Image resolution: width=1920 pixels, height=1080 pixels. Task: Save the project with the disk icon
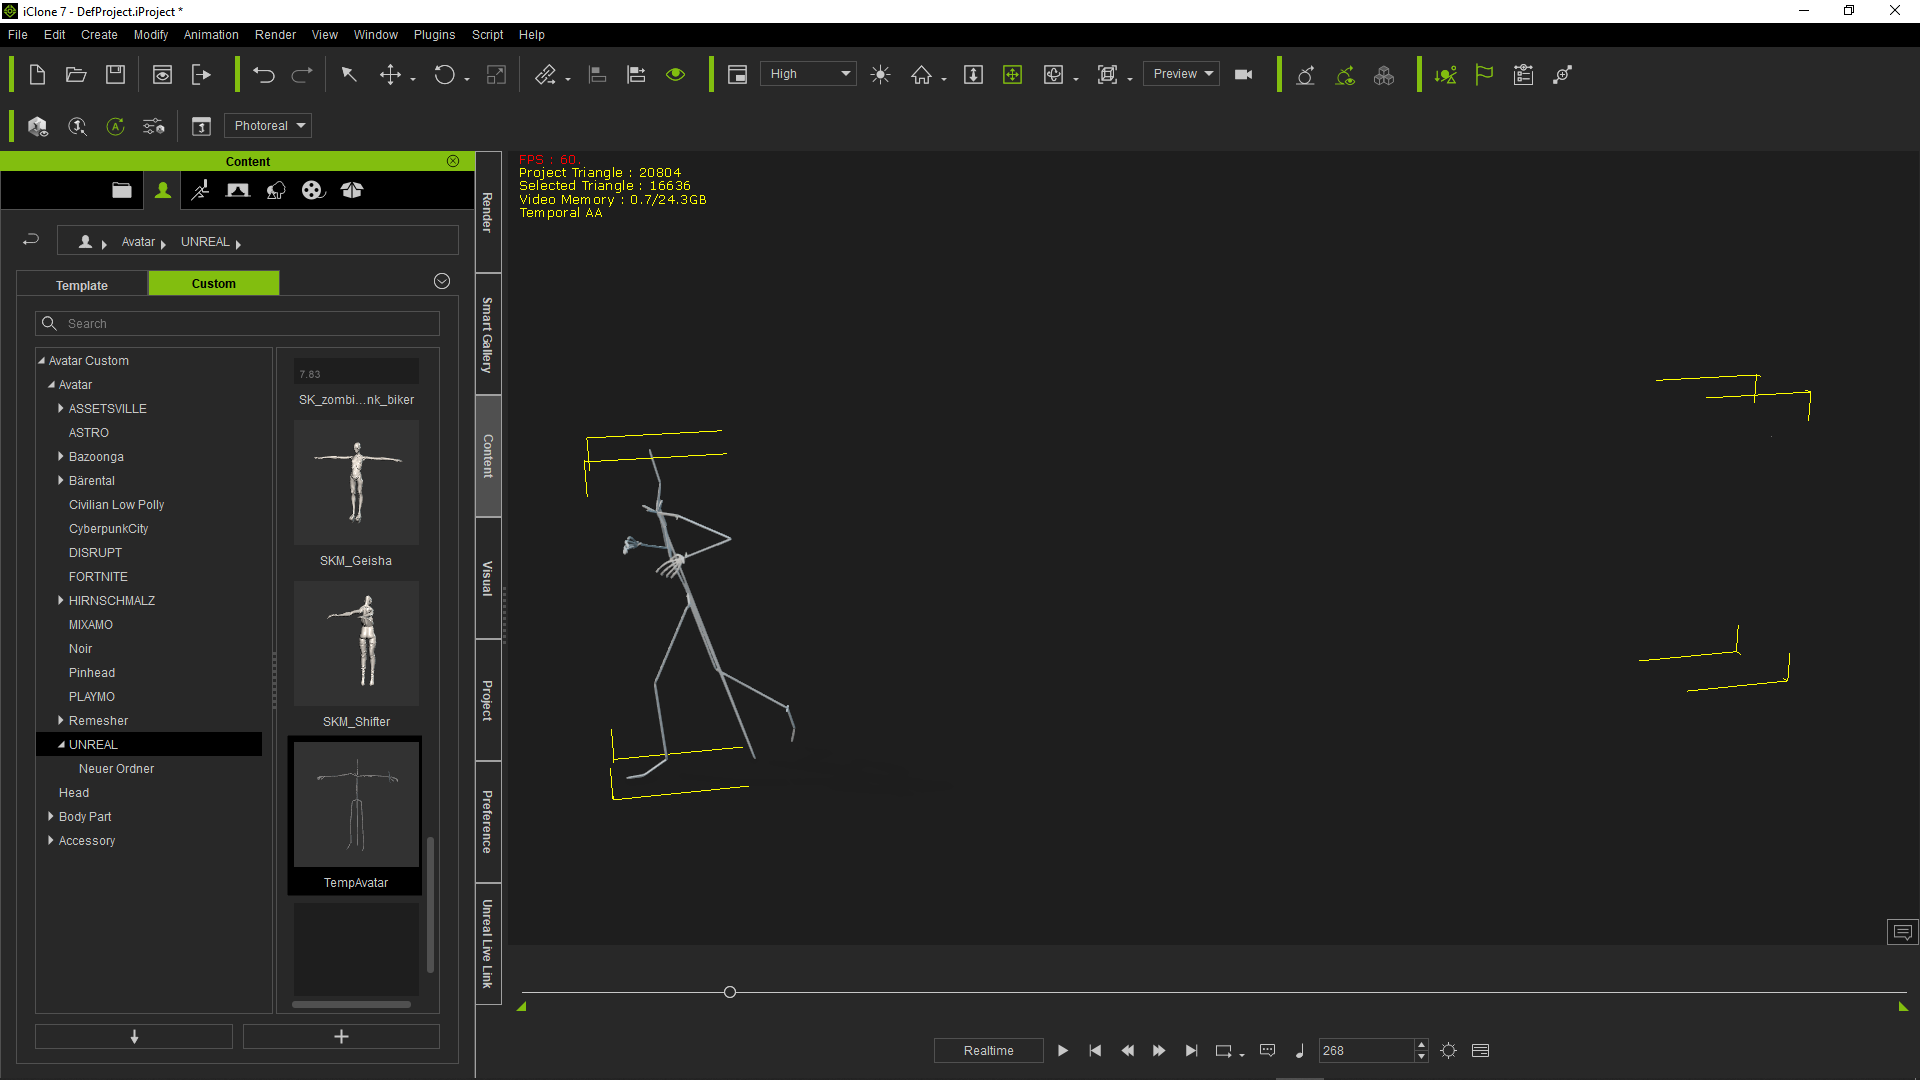[x=116, y=75]
